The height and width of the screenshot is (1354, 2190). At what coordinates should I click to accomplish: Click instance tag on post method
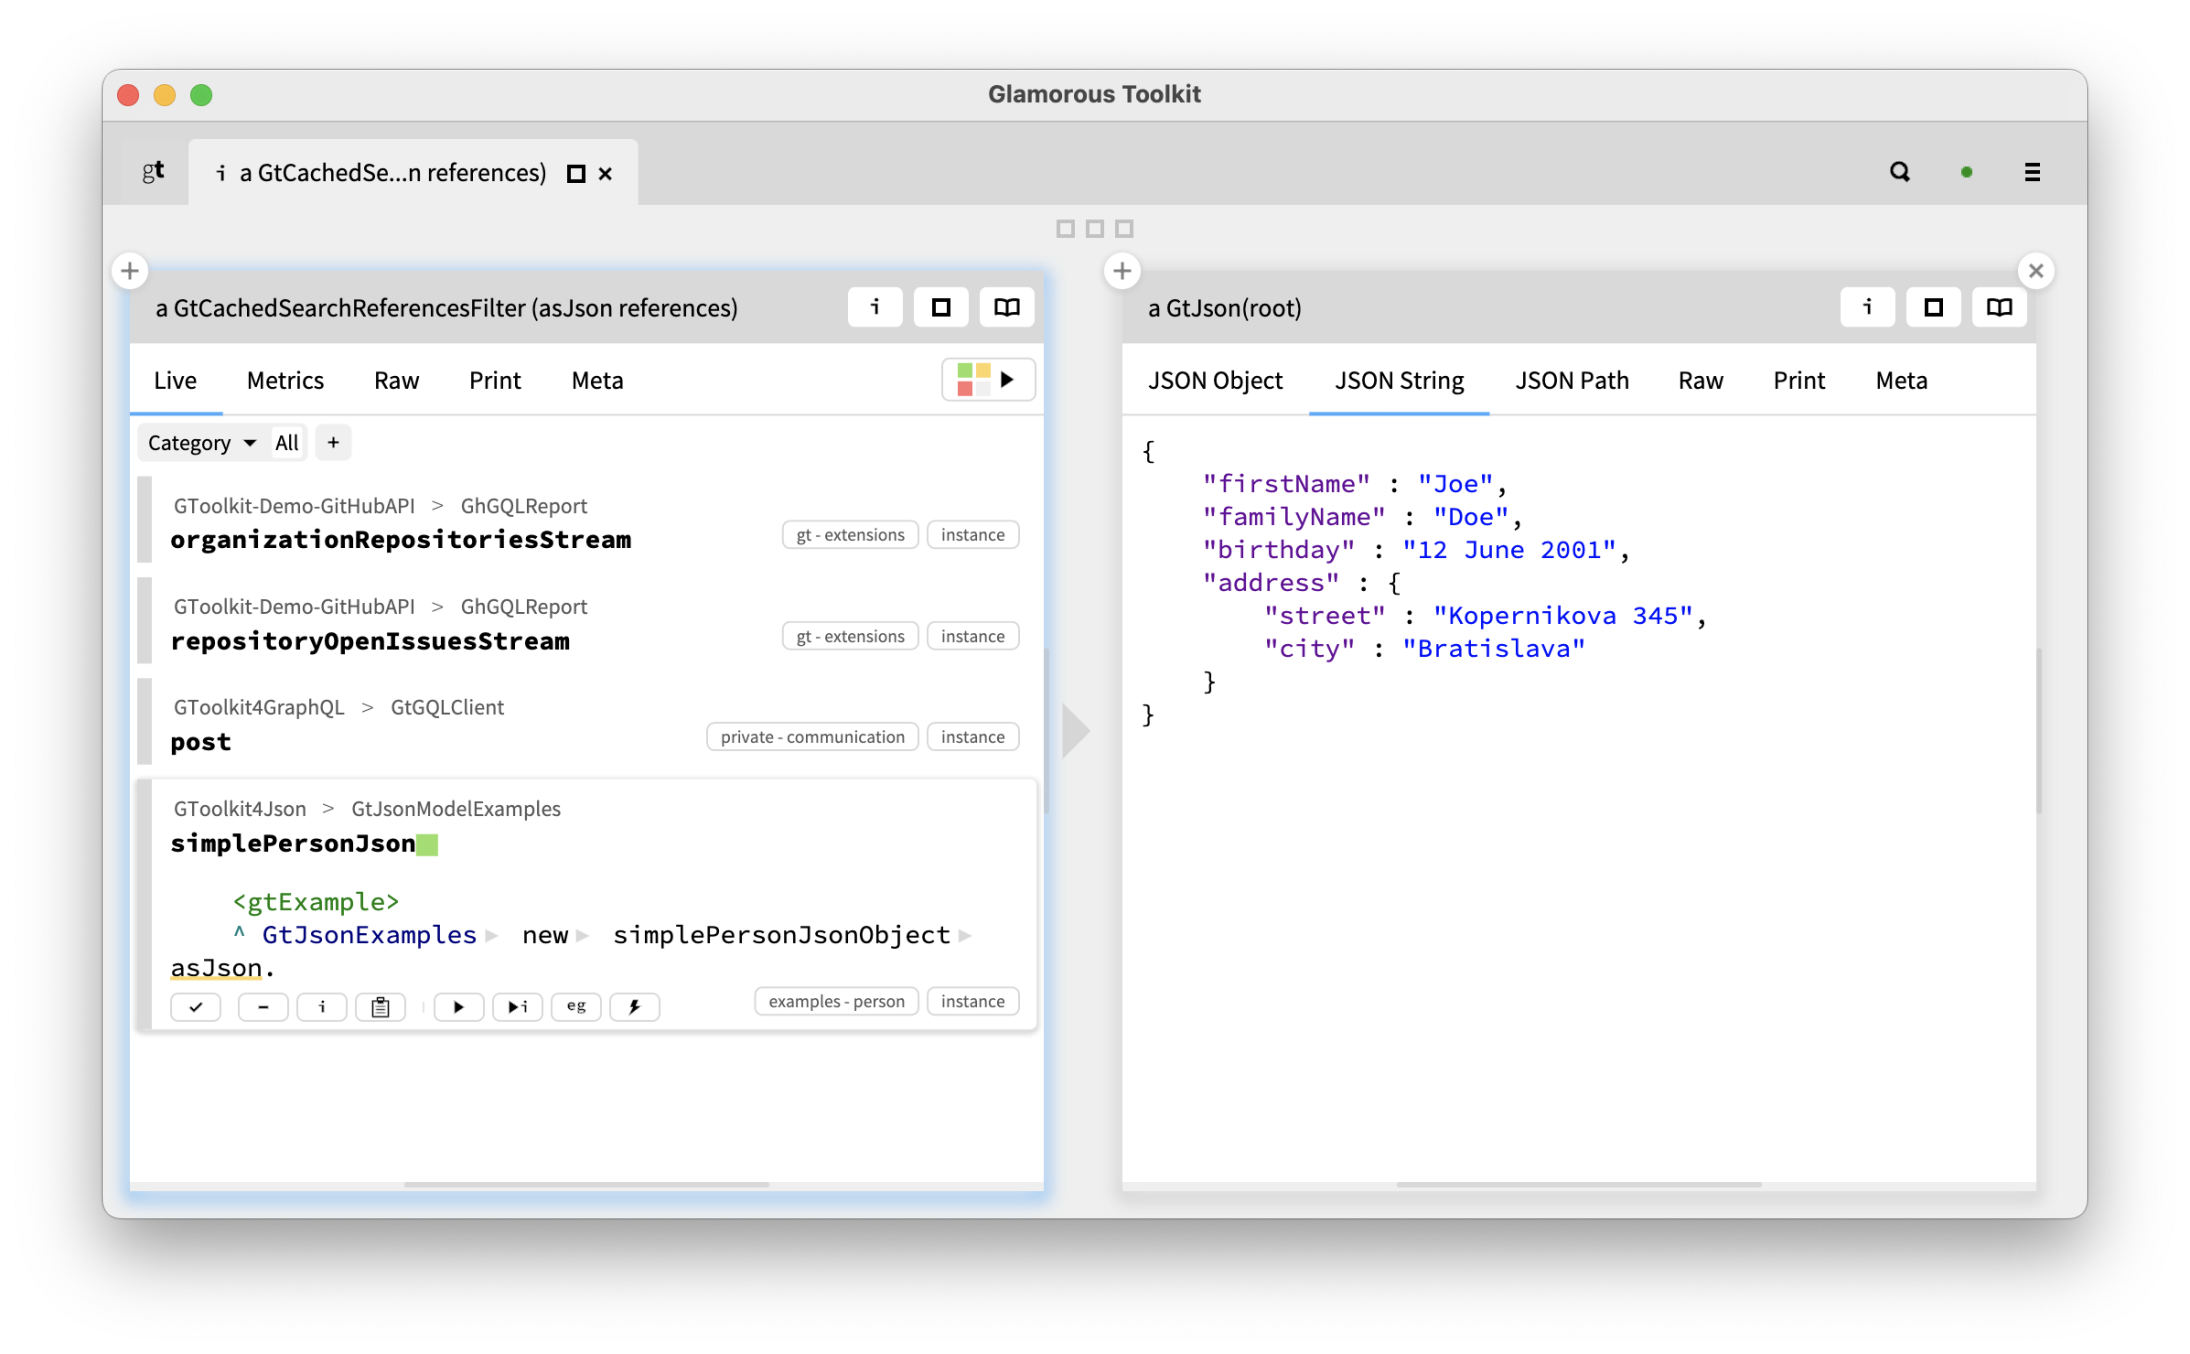click(972, 737)
